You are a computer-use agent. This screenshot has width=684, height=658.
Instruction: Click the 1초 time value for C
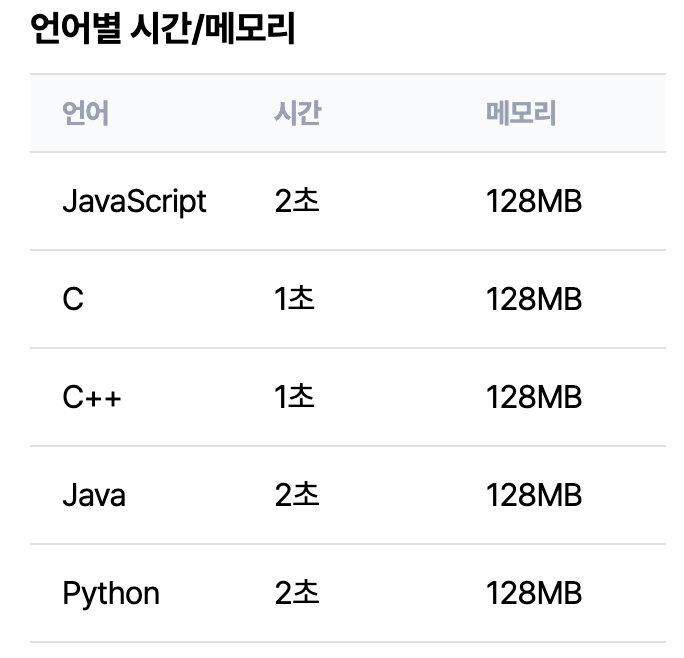294,299
